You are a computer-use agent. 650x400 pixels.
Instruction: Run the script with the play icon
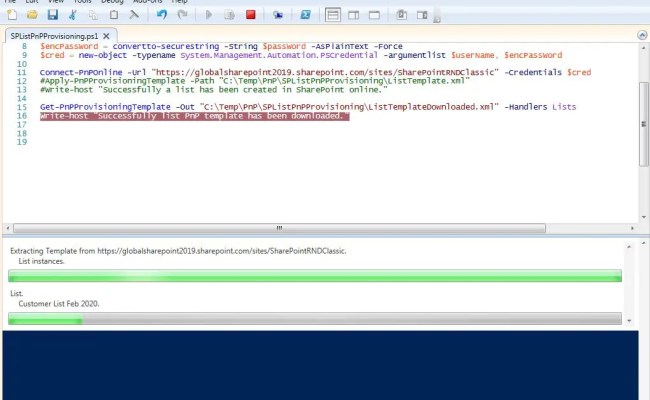pos(209,15)
